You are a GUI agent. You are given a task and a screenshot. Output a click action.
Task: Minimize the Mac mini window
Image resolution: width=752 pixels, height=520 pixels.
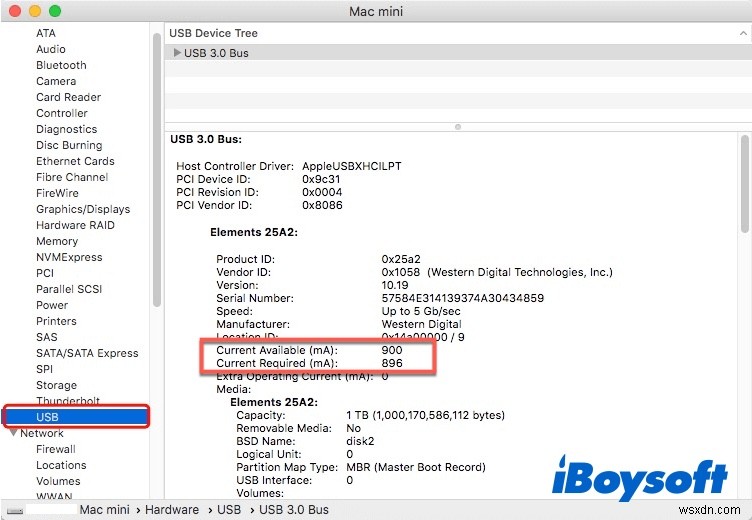click(x=35, y=11)
